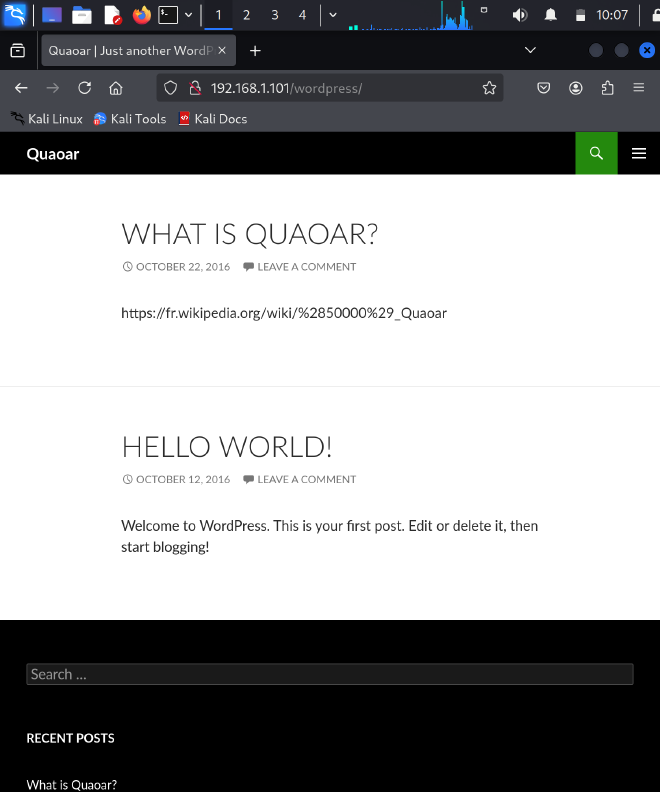The width and height of the screenshot is (660, 792).
Task: Go back to the previous page
Action: point(21,88)
